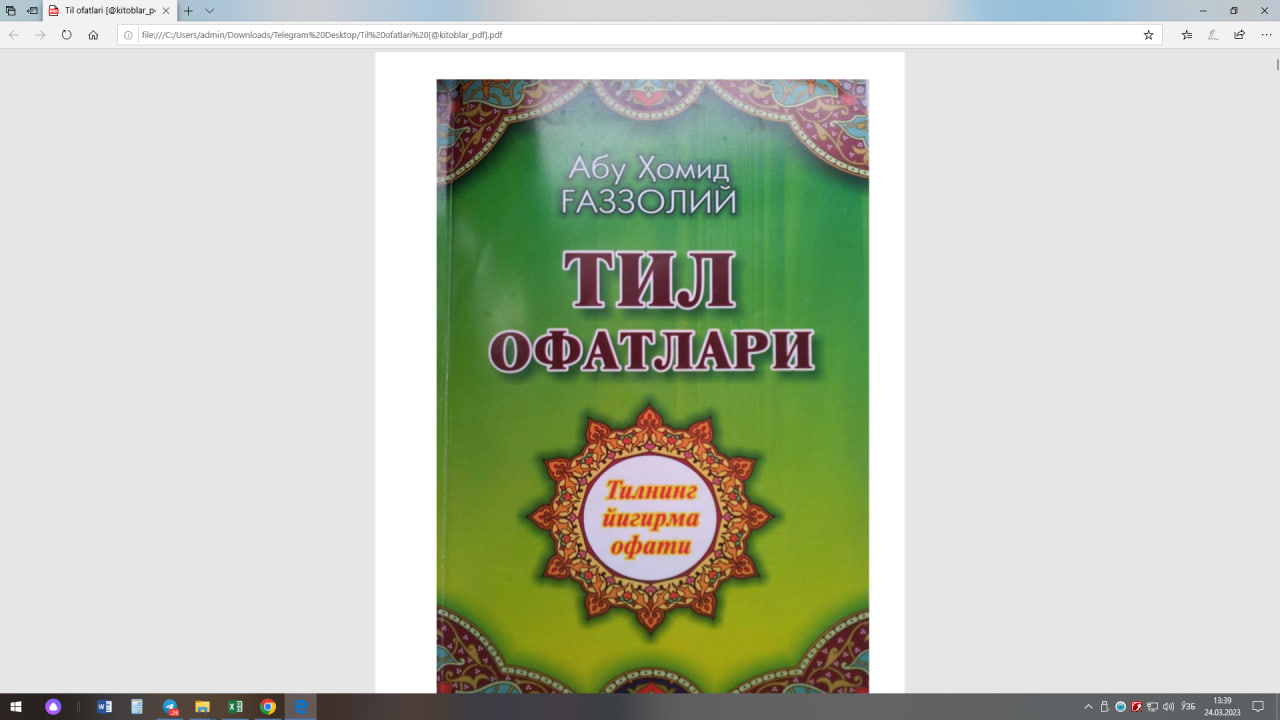Set the current tabs aside
Image resolution: width=1280 pixels, height=720 pixels.
[32, 10]
